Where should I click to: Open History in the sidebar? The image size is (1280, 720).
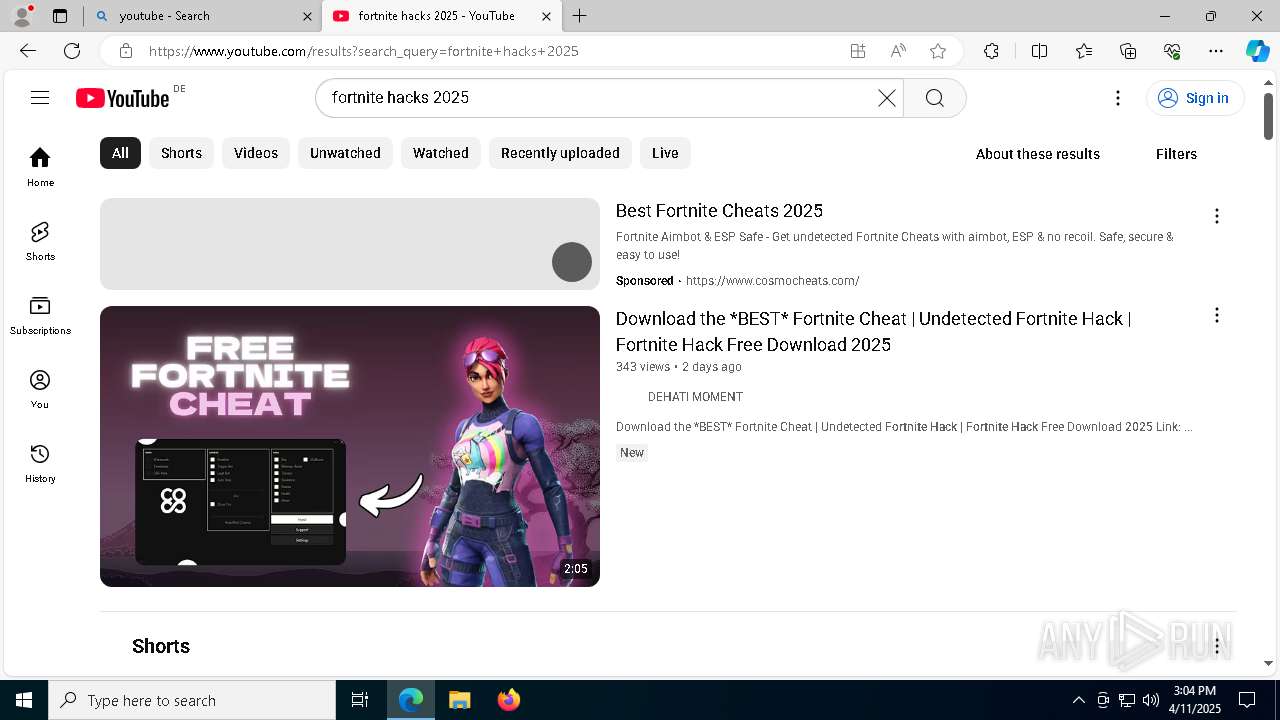pyautogui.click(x=40, y=463)
